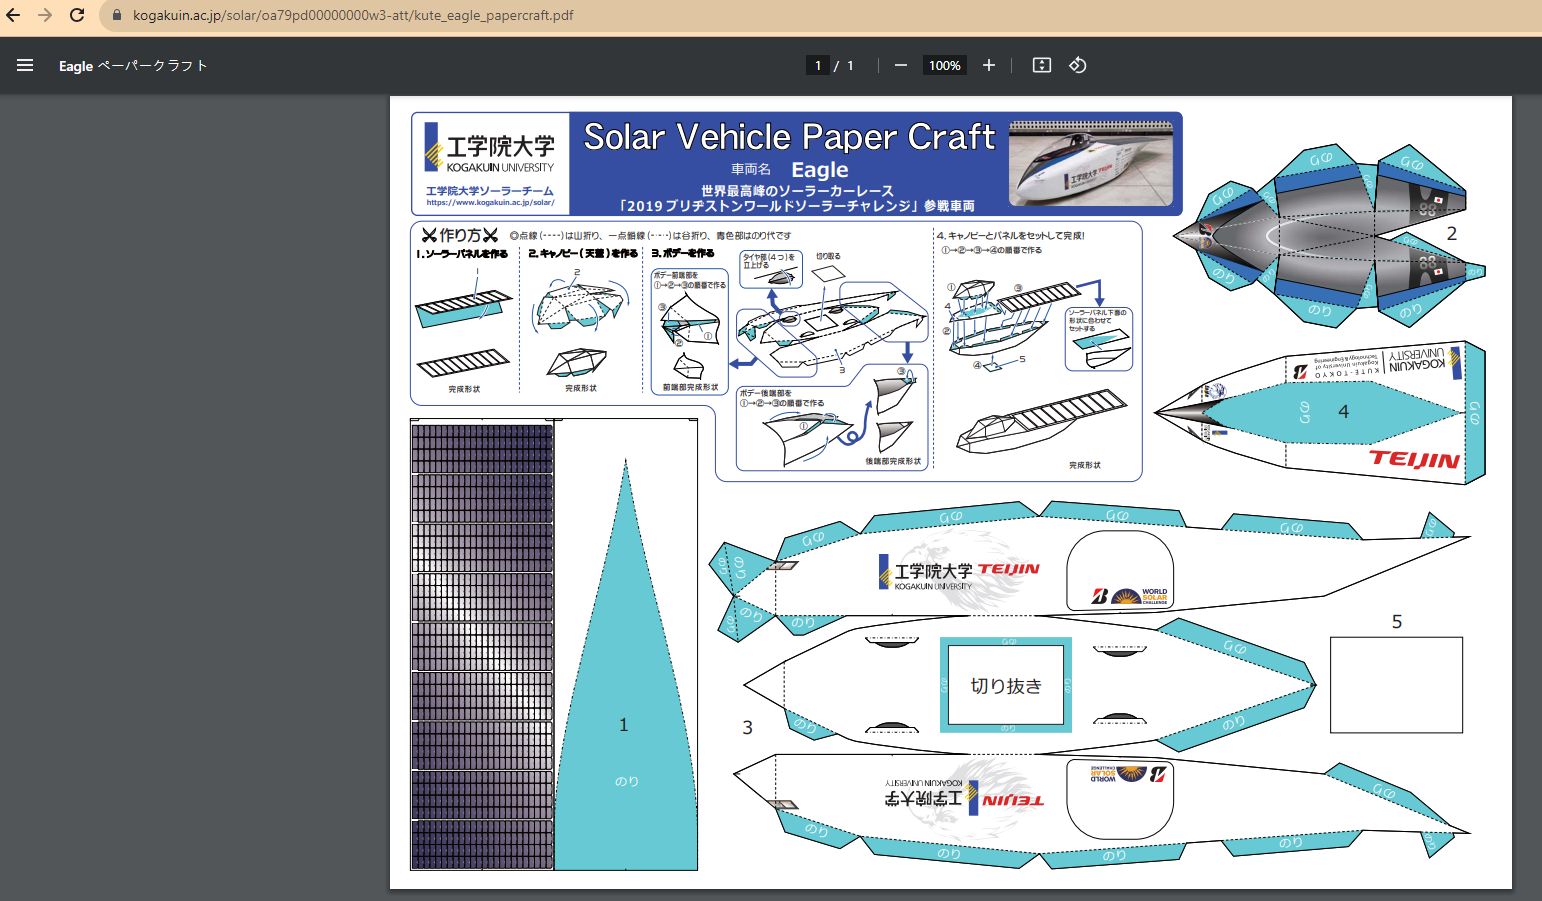This screenshot has height=901, width=1542.
Task: View site security lock information
Action: (x=116, y=15)
